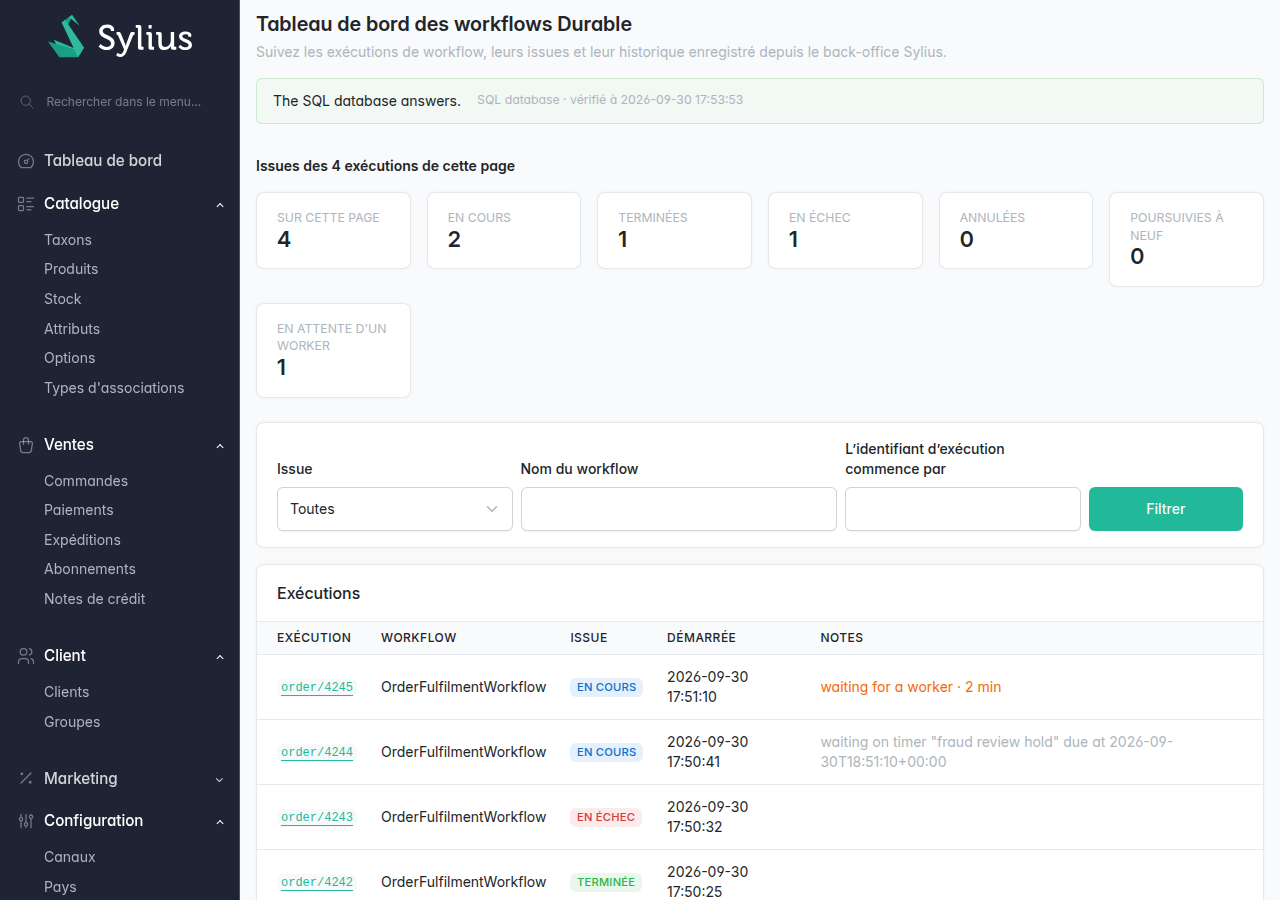Collapse the Client menu chevron
Screen dimensions: 1280x900
(220, 657)
